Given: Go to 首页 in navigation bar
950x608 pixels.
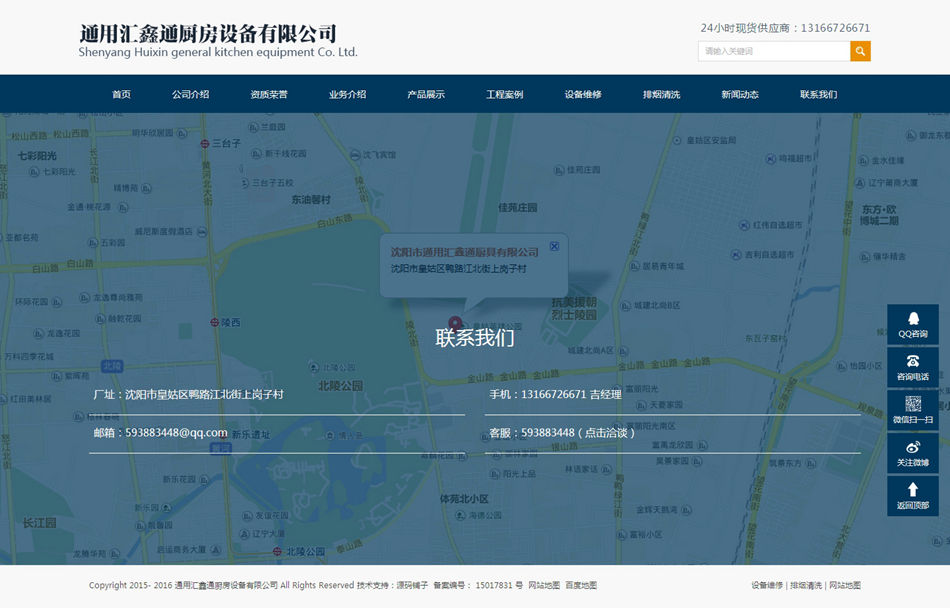Looking at the screenshot, I should (121, 94).
